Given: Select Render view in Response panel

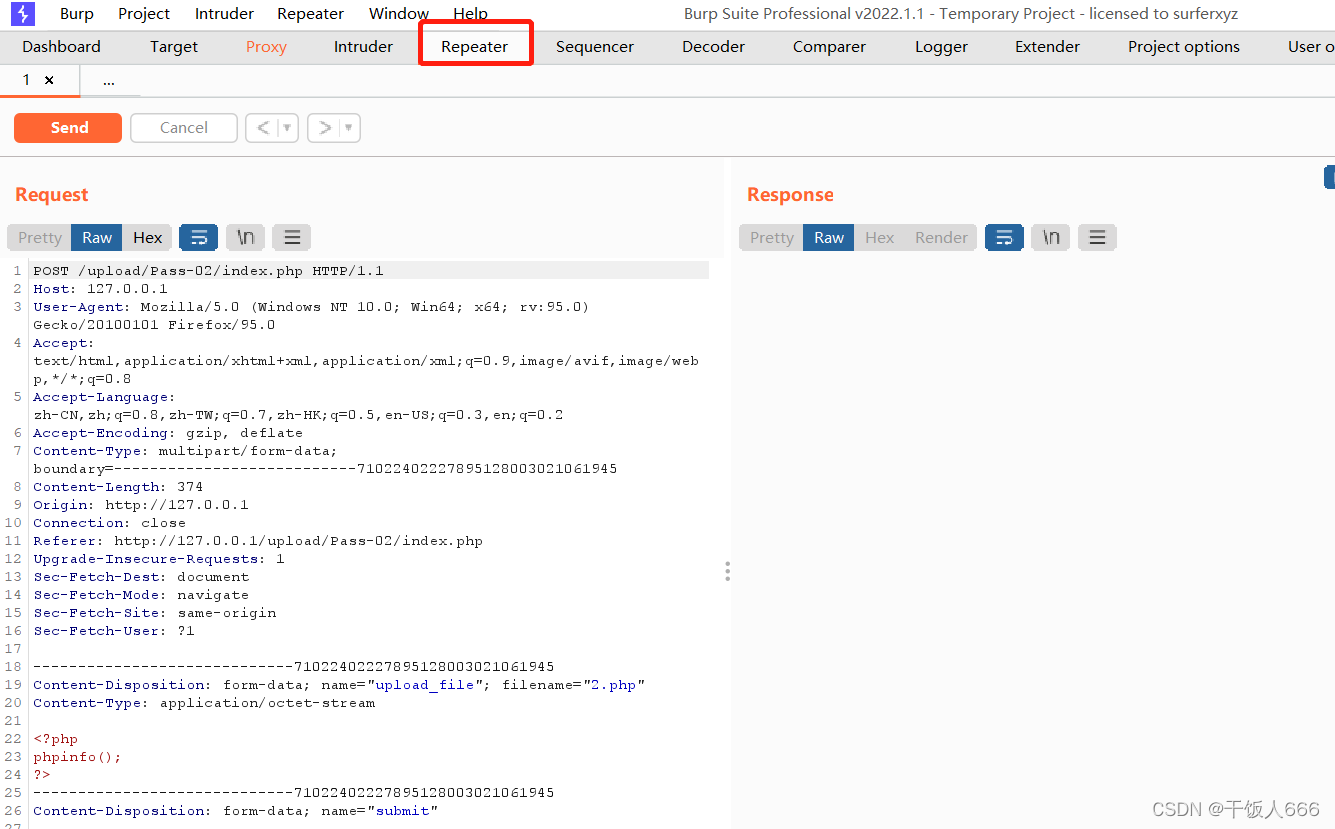Looking at the screenshot, I should 941,237.
